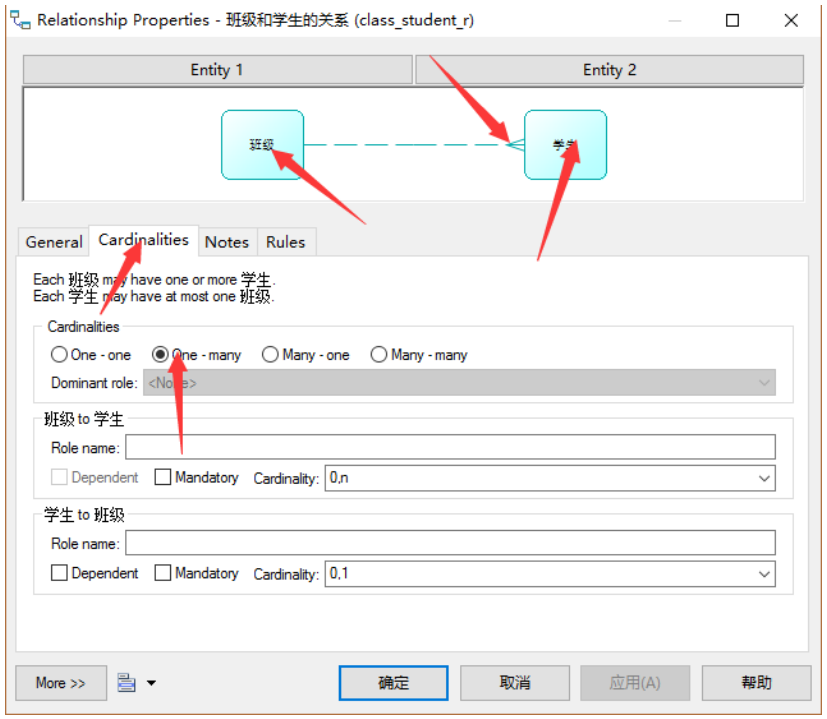827x719 pixels.
Task: Expand the arrow next to properties menu icon
Action: (x=151, y=683)
